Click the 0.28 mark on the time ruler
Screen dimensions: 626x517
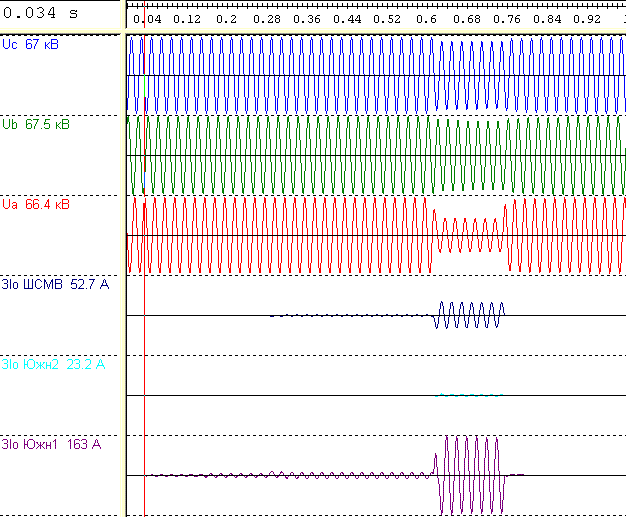267,19
